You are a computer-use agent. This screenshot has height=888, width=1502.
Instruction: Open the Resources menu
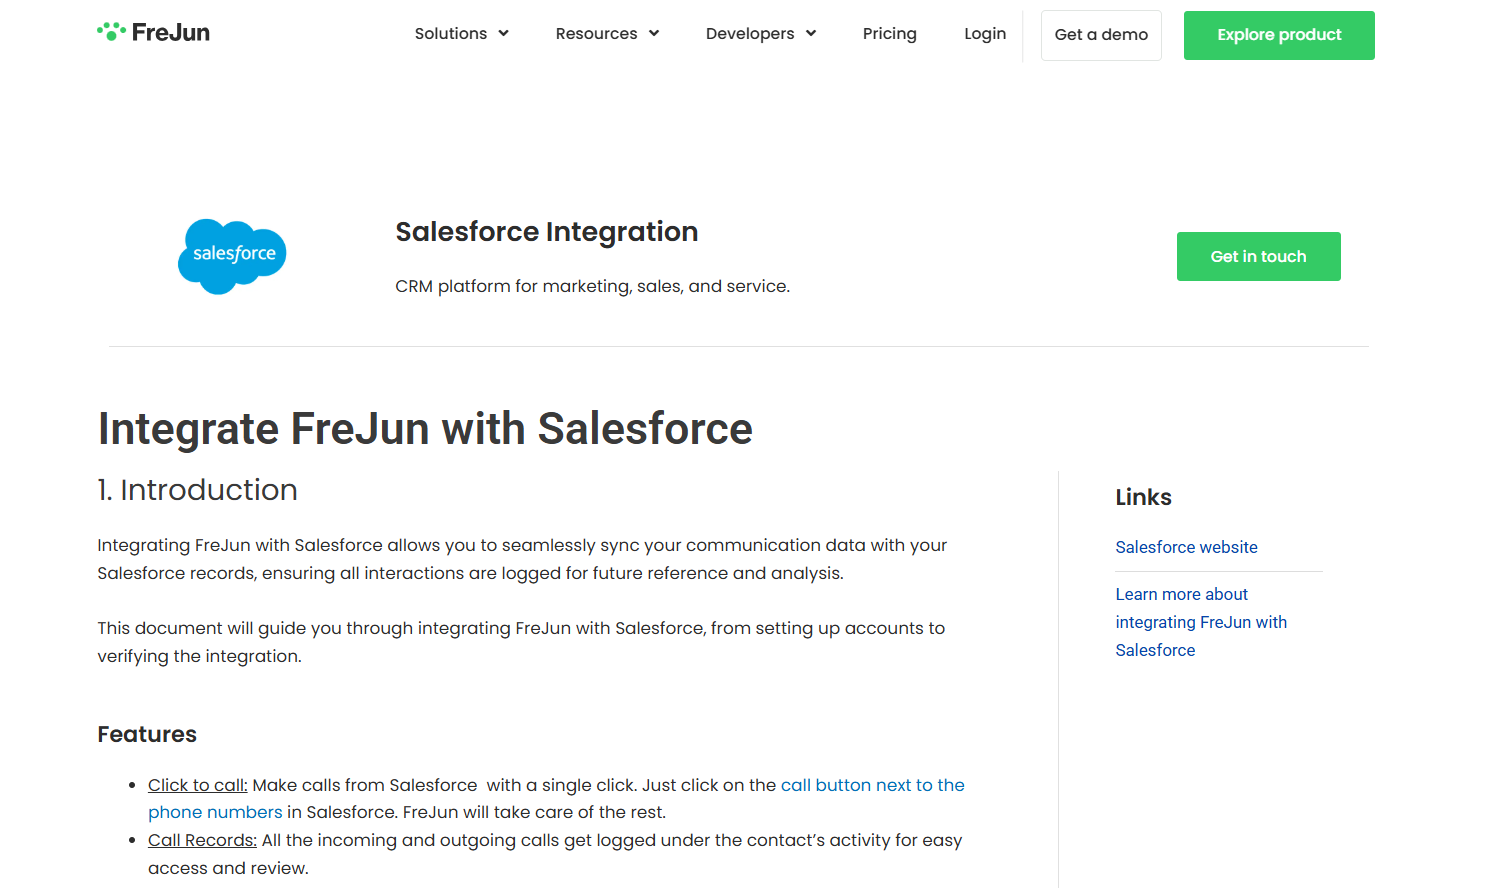coord(607,33)
